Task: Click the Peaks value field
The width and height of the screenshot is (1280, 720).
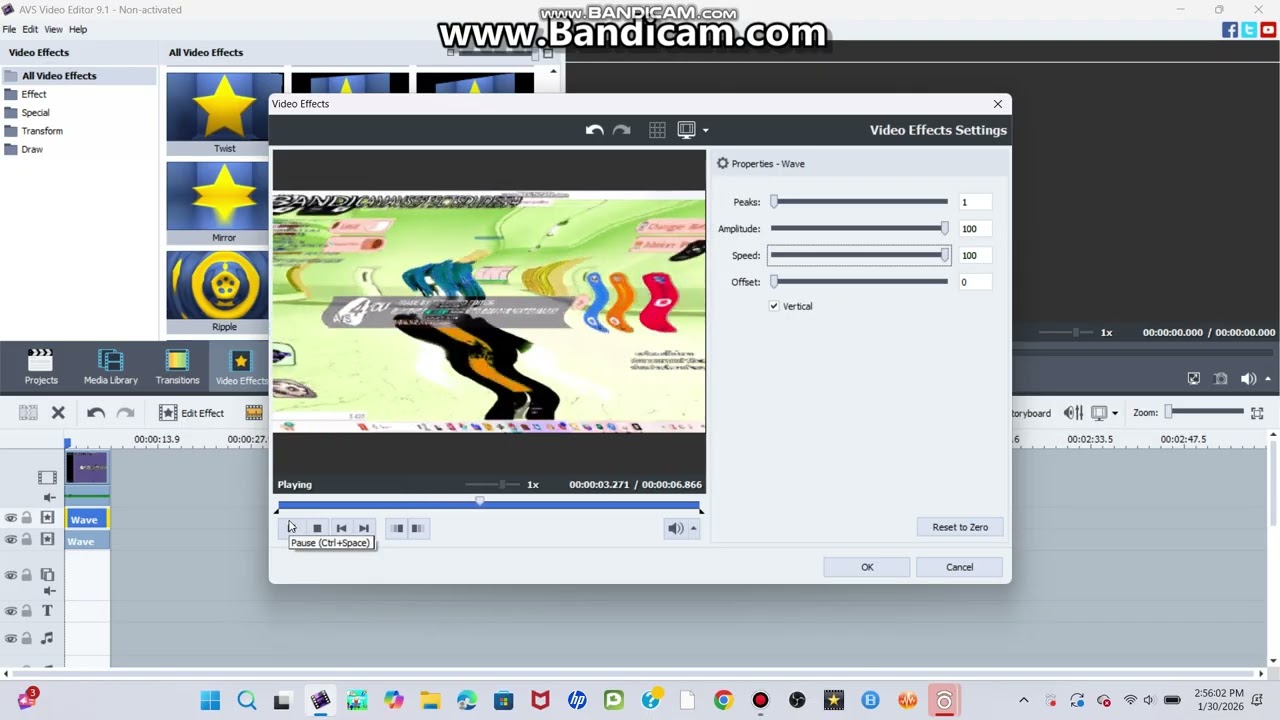Action: (x=974, y=202)
